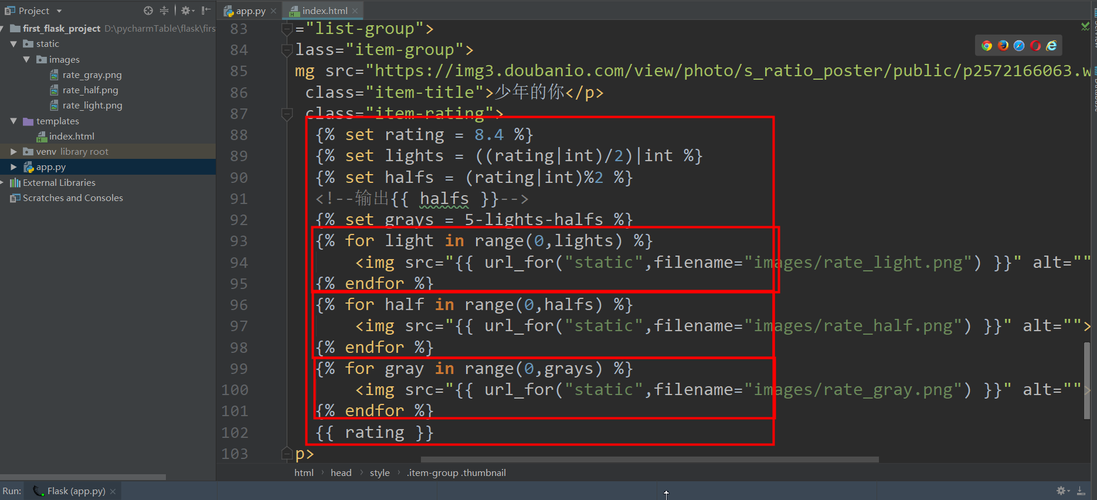Collapse the static folder
The image size is (1097, 500).
[13, 44]
